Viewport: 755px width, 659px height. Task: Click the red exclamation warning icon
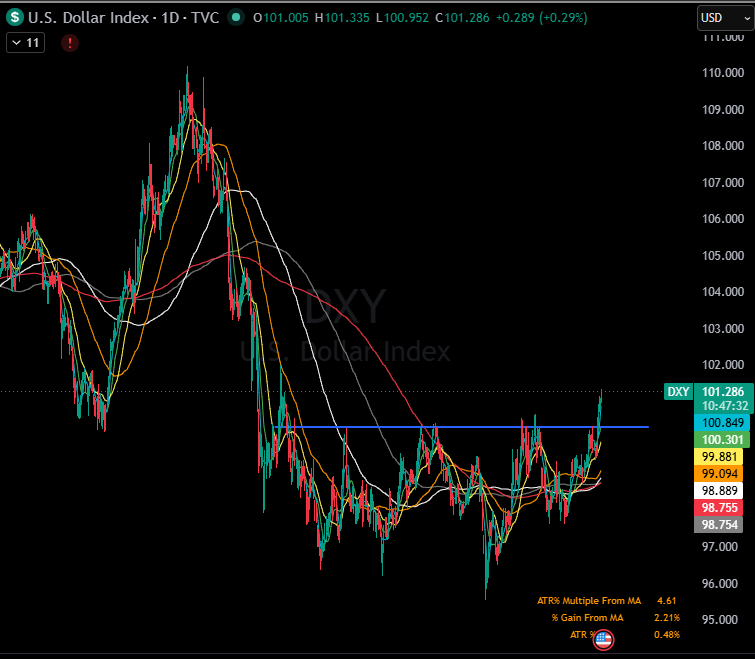70,43
